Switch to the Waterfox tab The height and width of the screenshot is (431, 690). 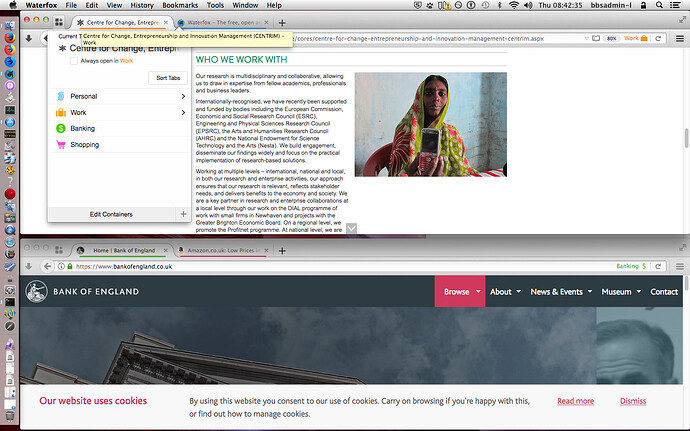(223, 22)
